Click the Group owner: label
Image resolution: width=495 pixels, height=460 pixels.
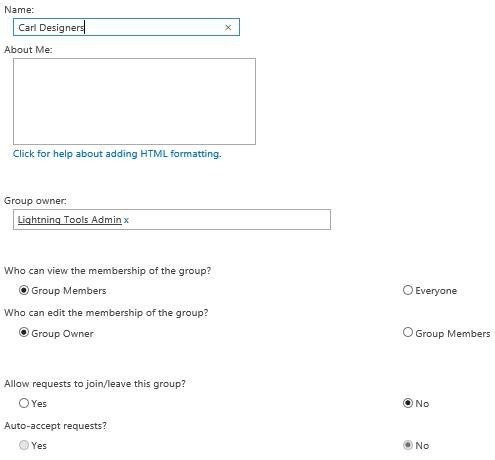[35, 201]
